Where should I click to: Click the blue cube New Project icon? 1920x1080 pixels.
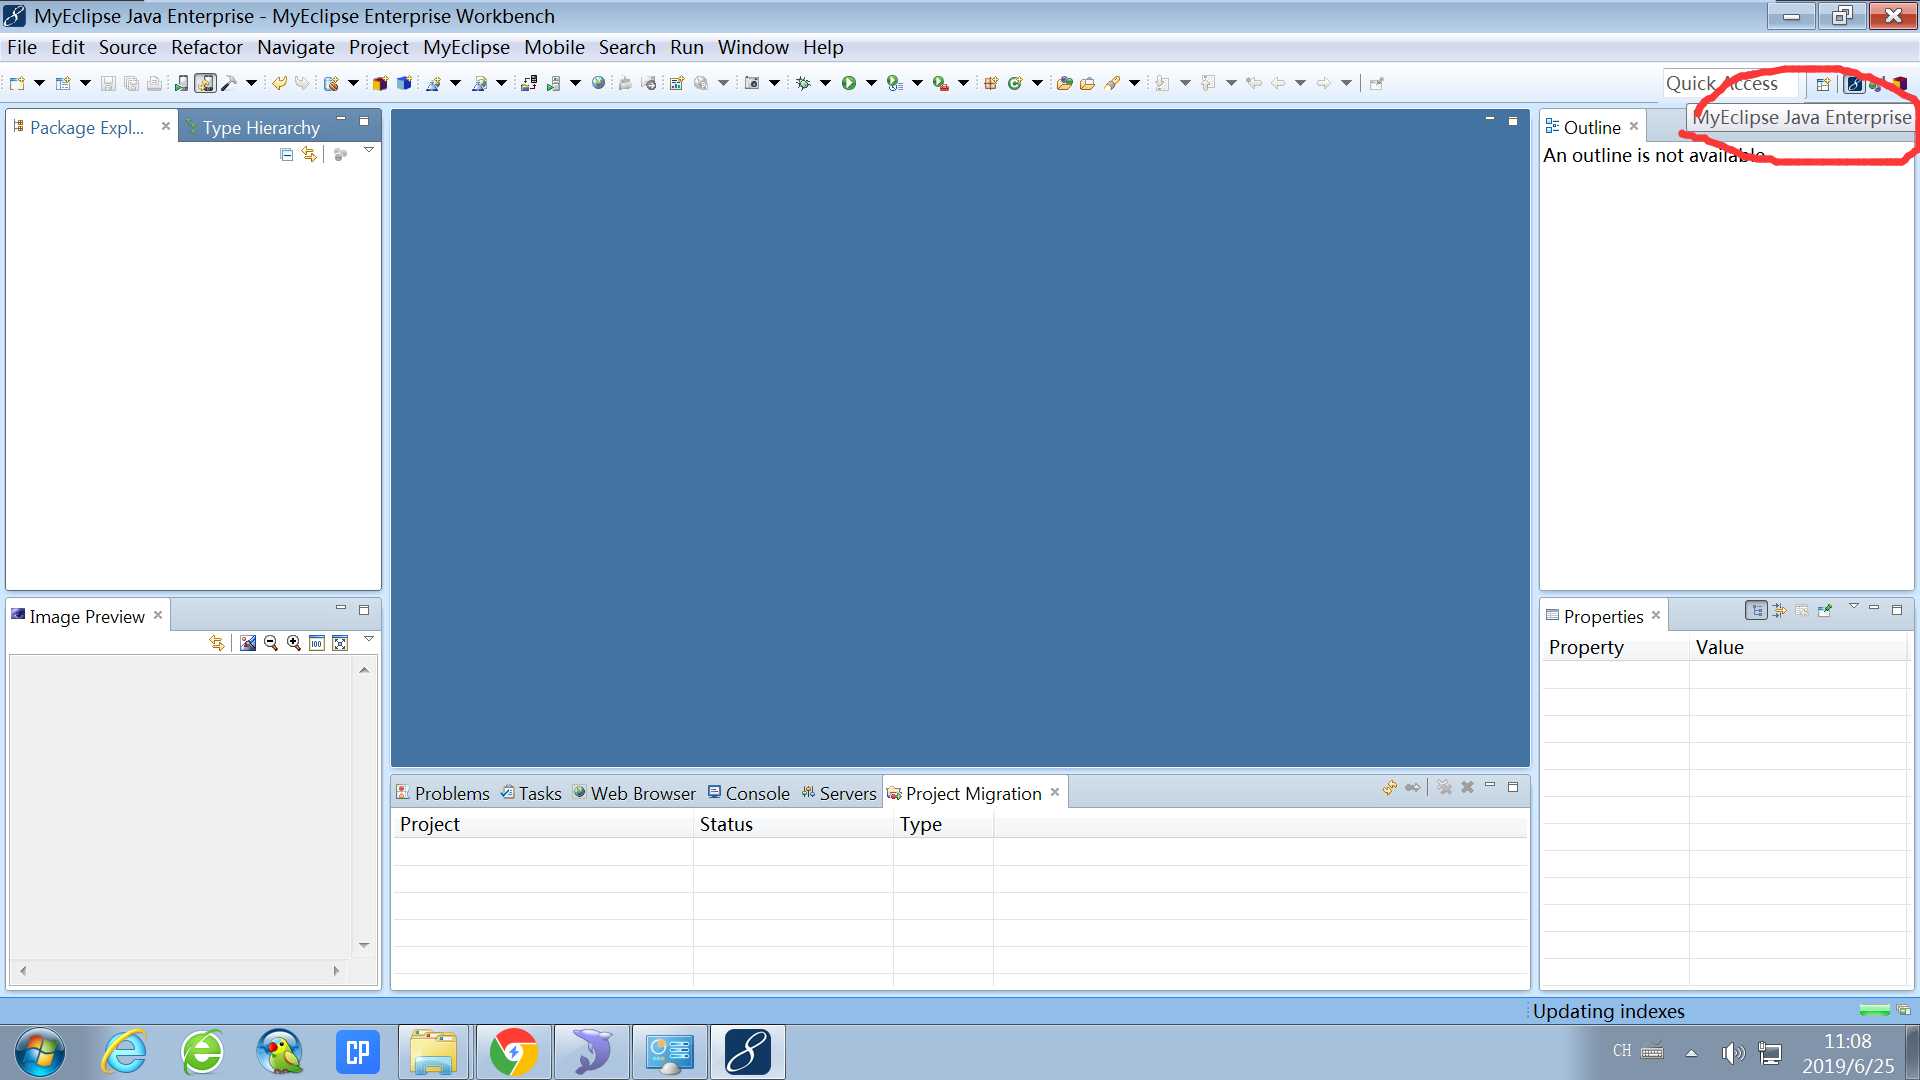click(x=405, y=84)
